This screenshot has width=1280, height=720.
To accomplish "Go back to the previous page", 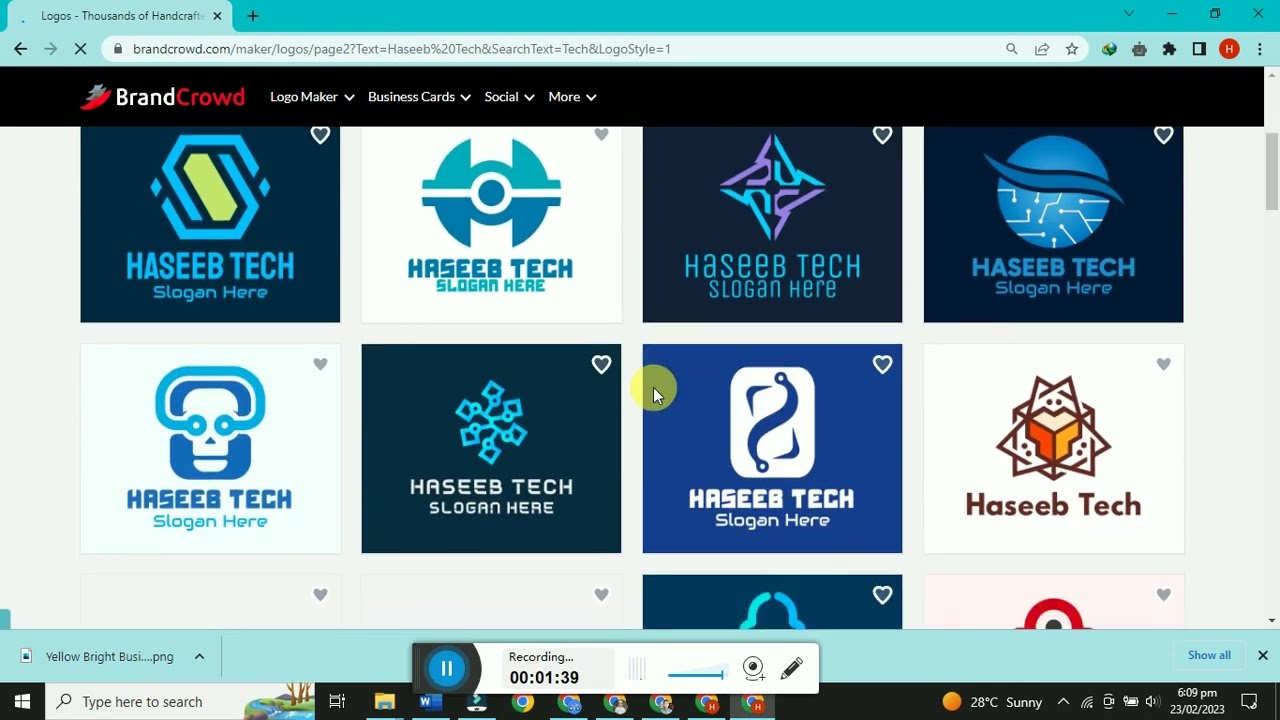I will pyautogui.click(x=21, y=49).
